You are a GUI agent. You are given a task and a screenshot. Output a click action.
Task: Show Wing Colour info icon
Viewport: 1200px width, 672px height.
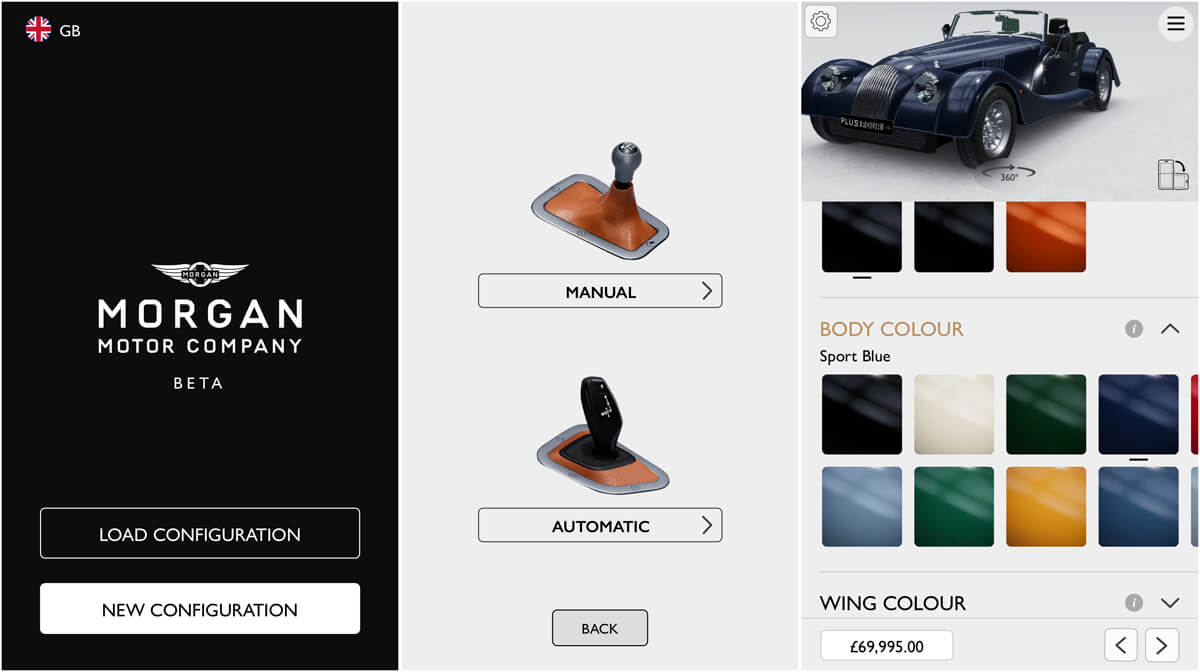1133,603
